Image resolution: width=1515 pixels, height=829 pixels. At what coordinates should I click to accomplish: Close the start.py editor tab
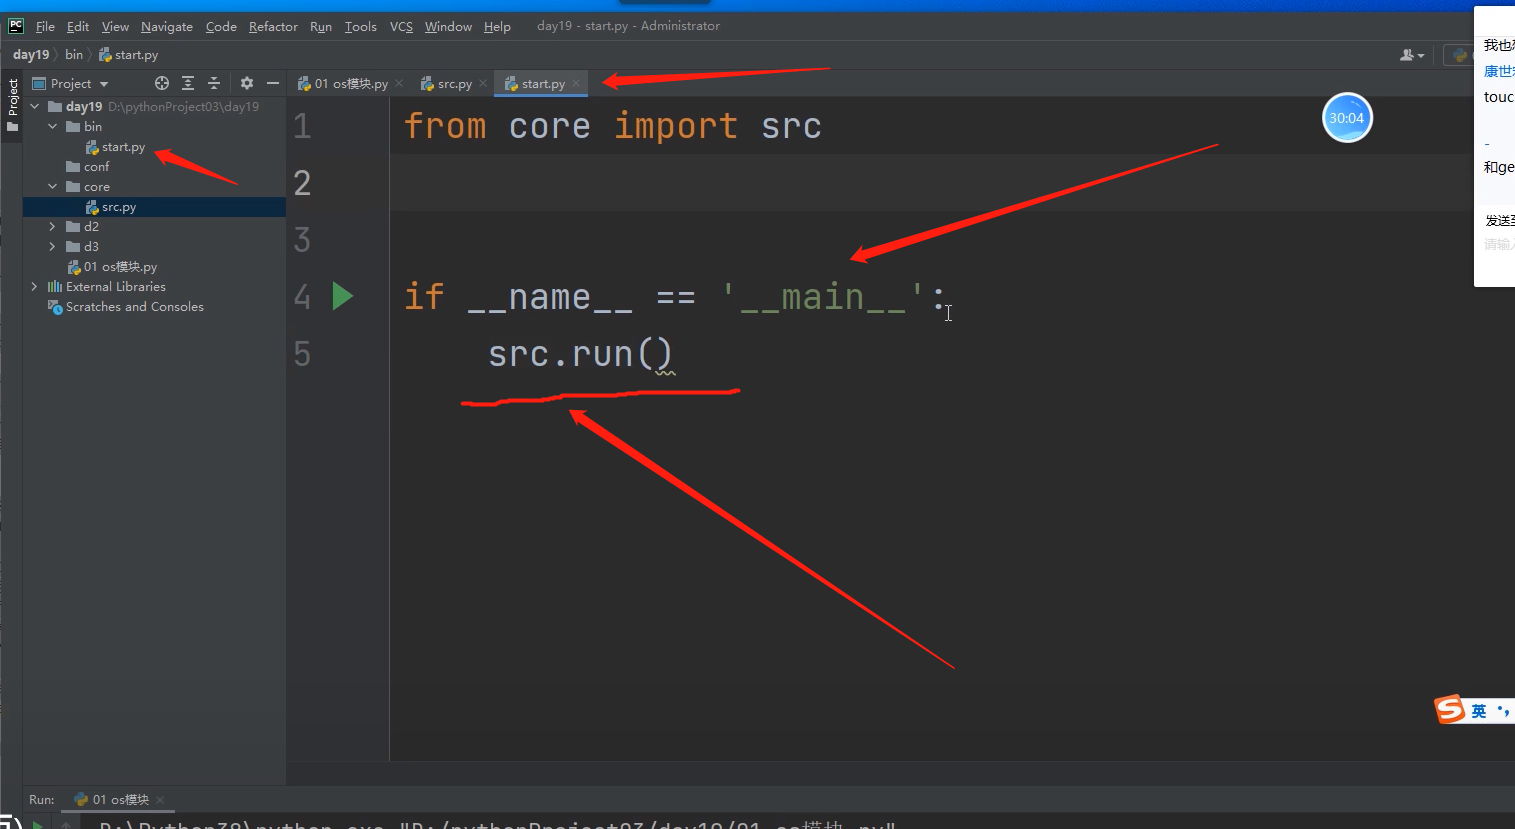coord(576,83)
